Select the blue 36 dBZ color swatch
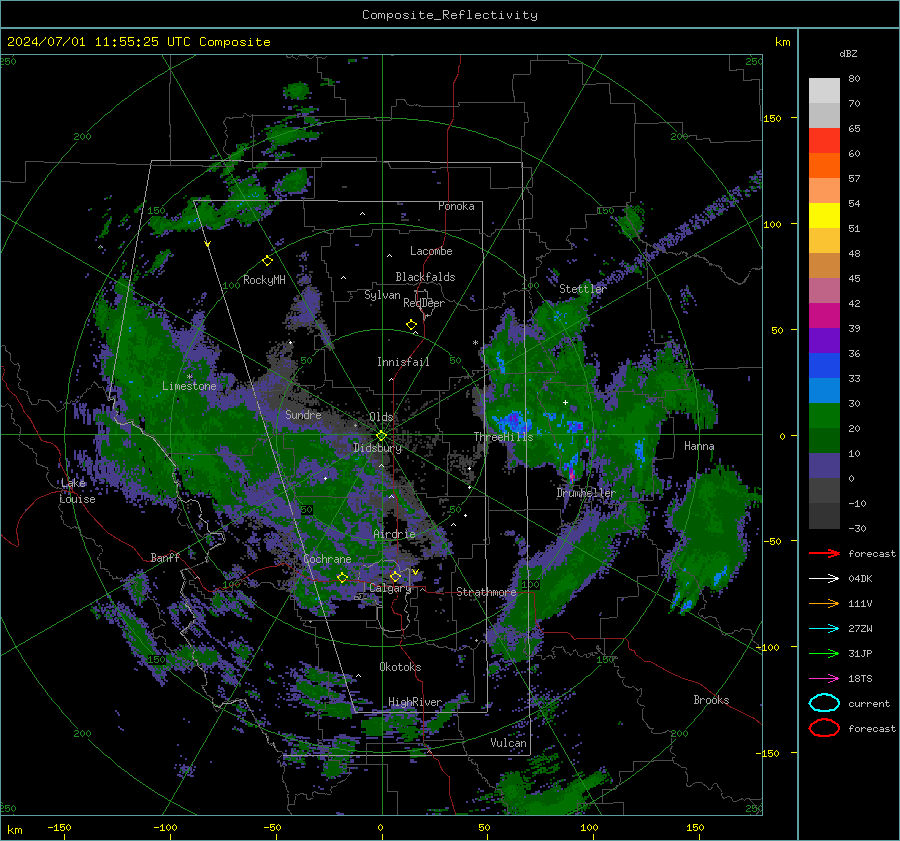900x841 pixels. coord(824,365)
